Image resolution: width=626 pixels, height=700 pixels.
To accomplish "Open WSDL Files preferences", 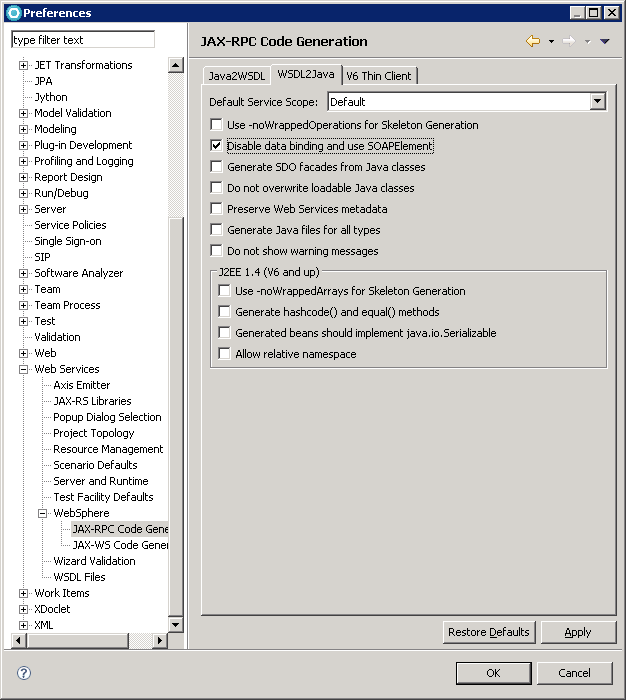I will coord(79,577).
